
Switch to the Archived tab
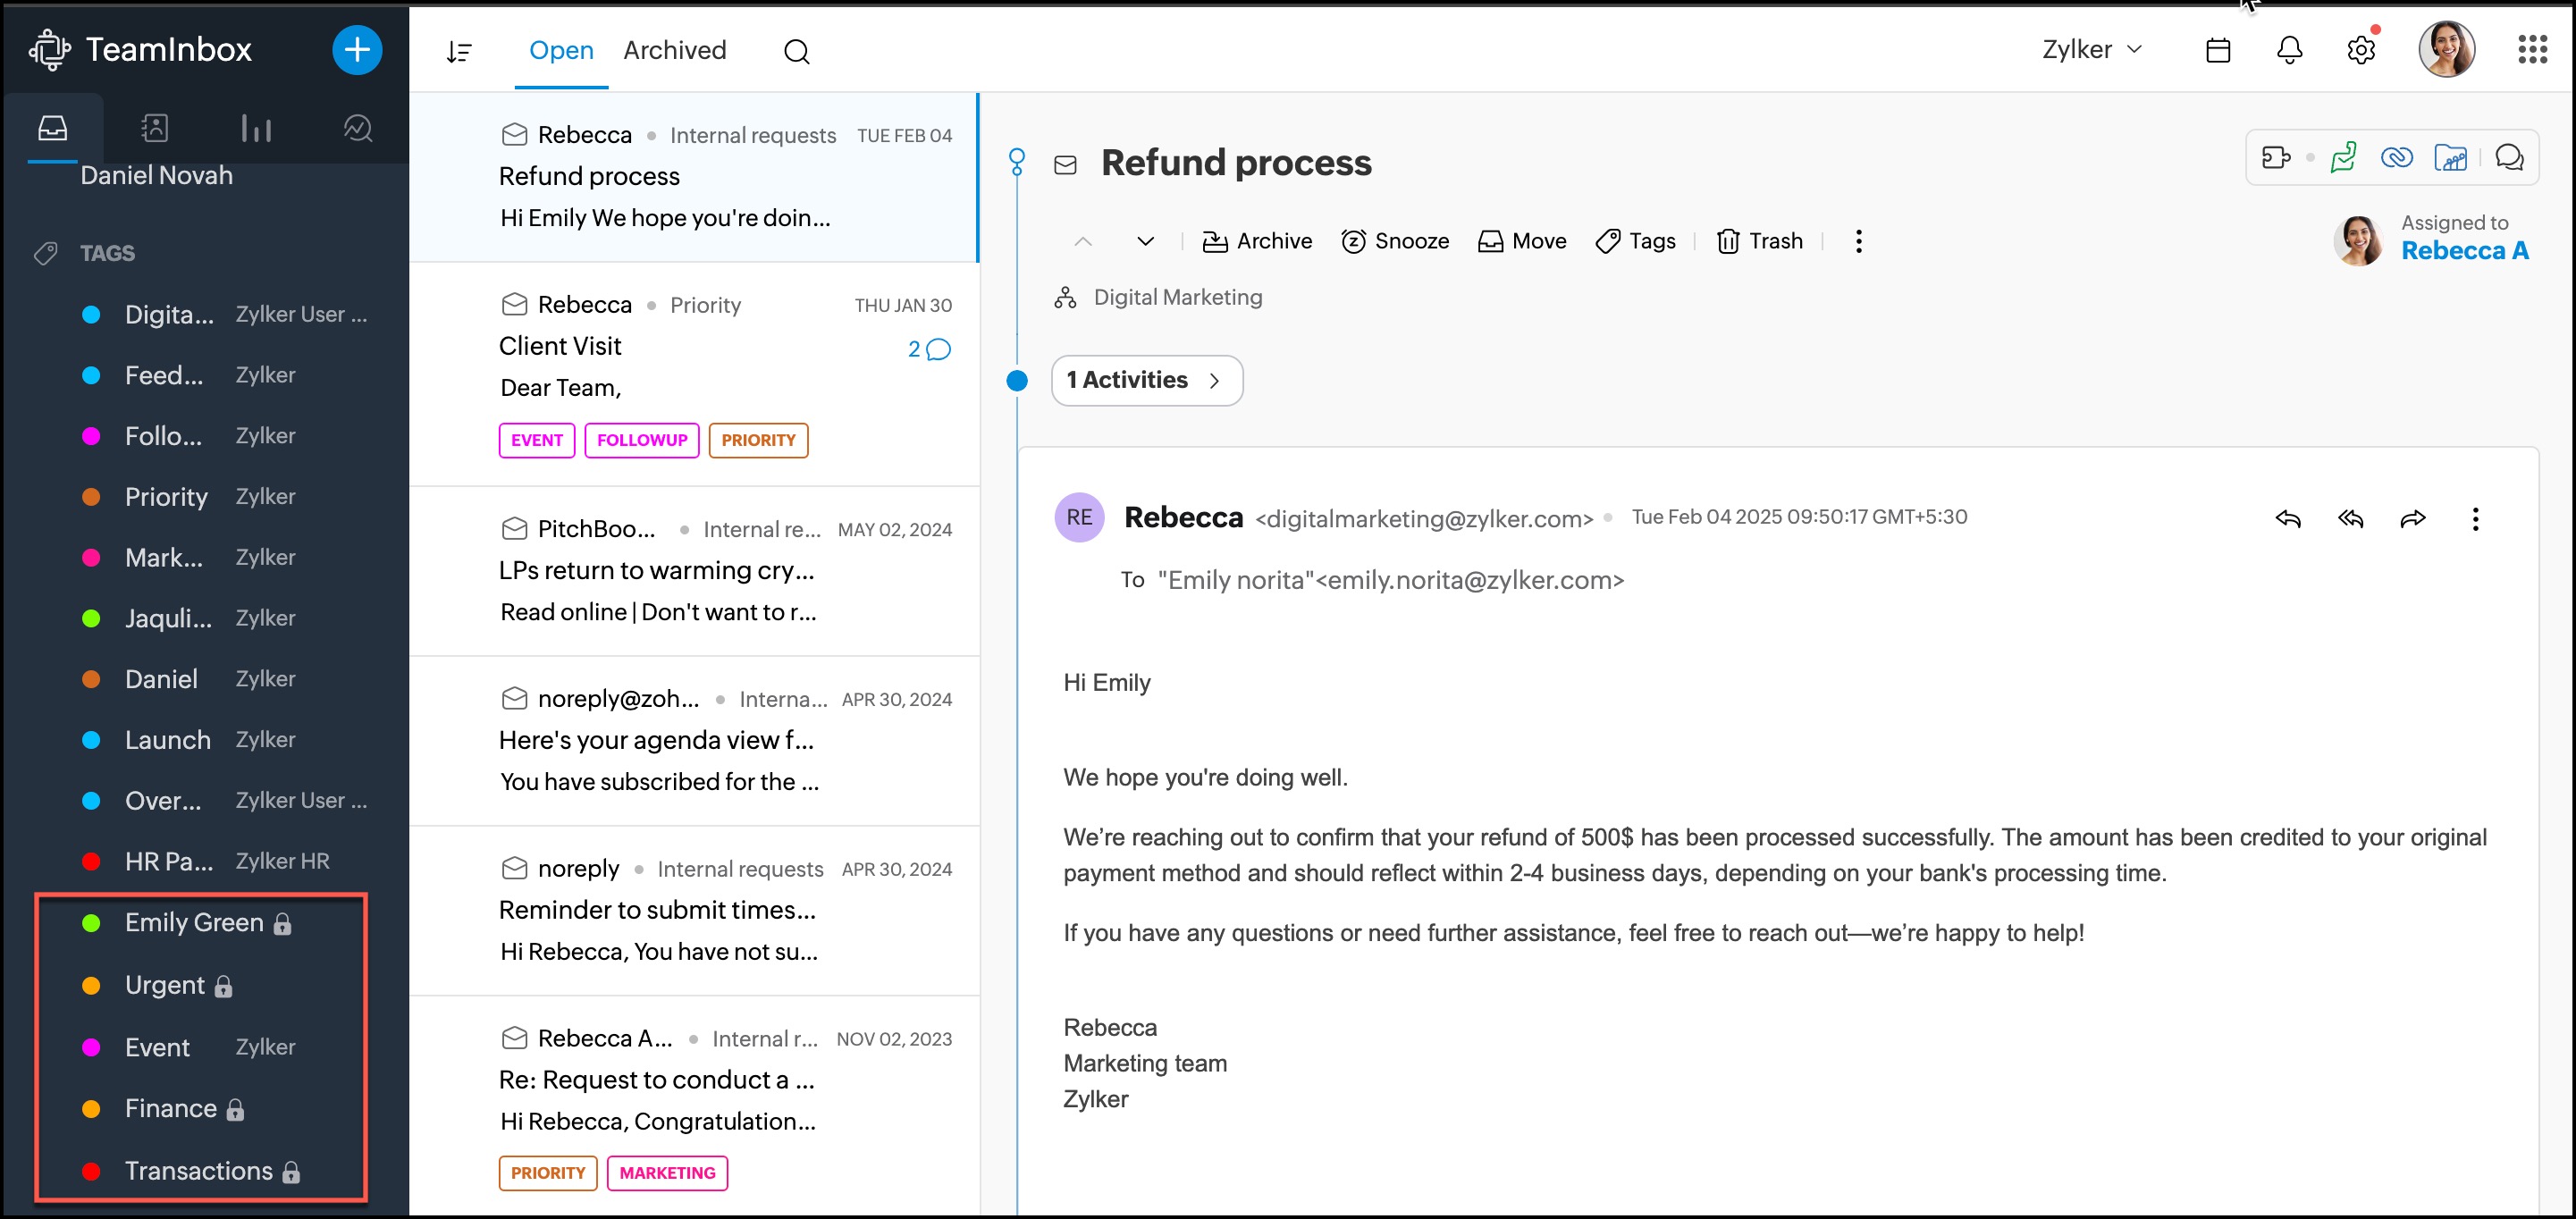pyautogui.click(x=674, y=50)
